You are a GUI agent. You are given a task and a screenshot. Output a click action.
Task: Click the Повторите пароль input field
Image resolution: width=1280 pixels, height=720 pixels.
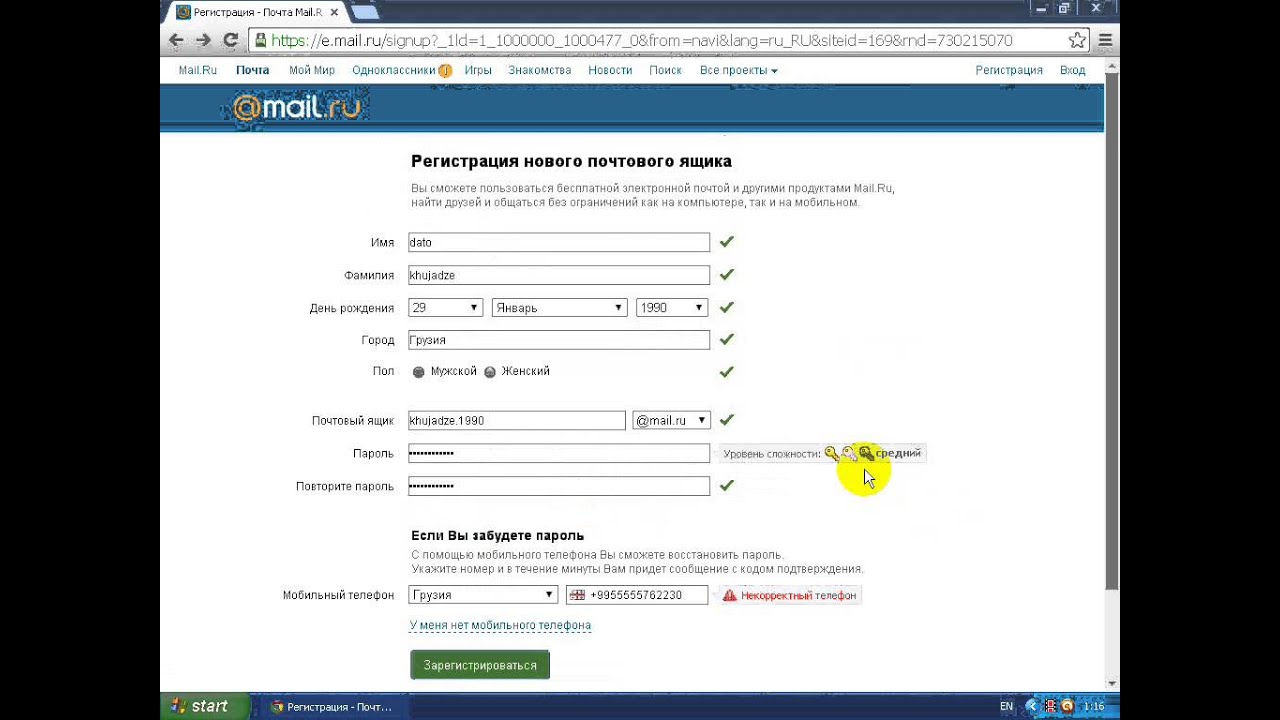559,486
